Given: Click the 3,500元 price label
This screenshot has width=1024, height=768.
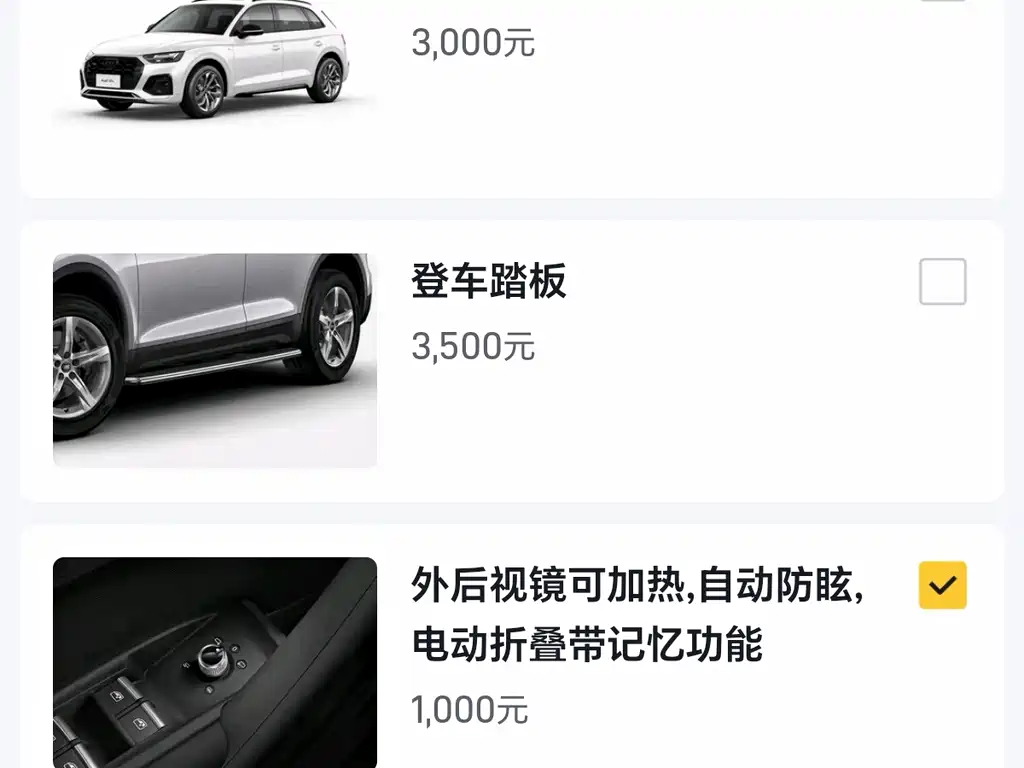Looking at the screenshot, I should (x=473, y=346).
